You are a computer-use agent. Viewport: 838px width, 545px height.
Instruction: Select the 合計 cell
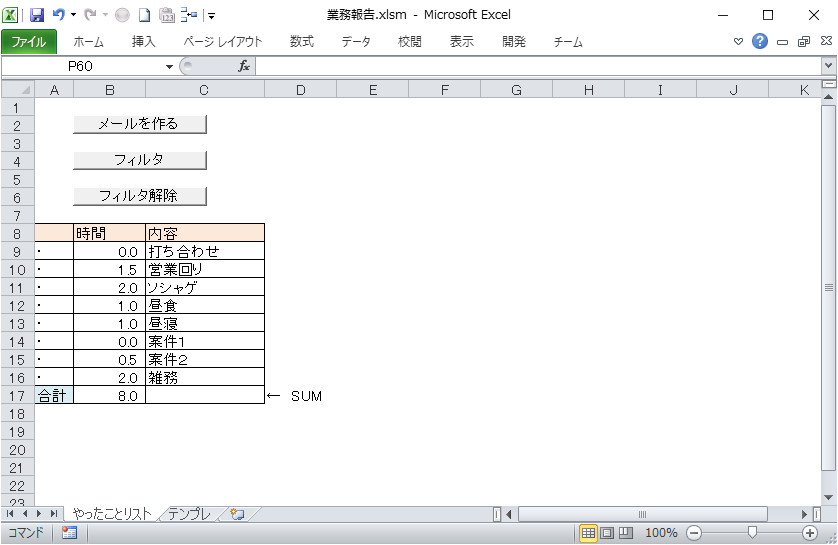54,395
